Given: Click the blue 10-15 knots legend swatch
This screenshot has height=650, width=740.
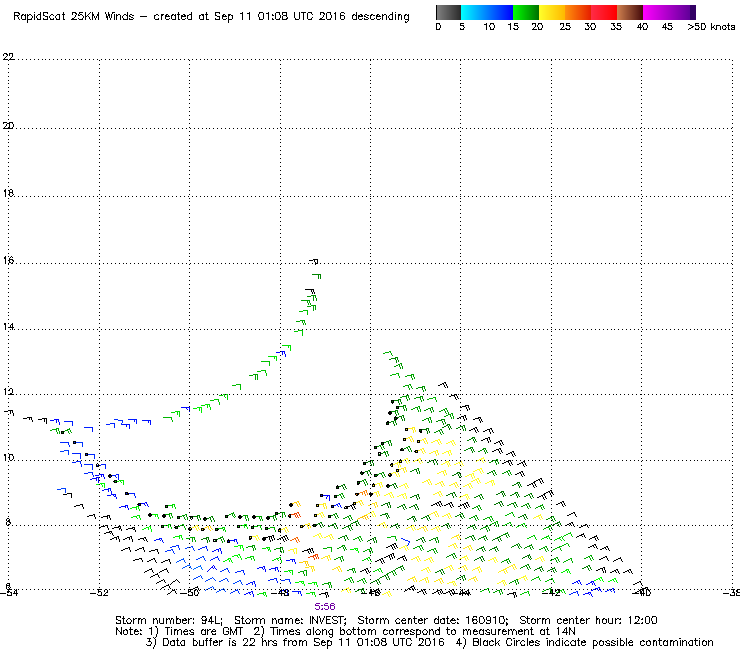Looking at the screenshot, I should point(500,12).
